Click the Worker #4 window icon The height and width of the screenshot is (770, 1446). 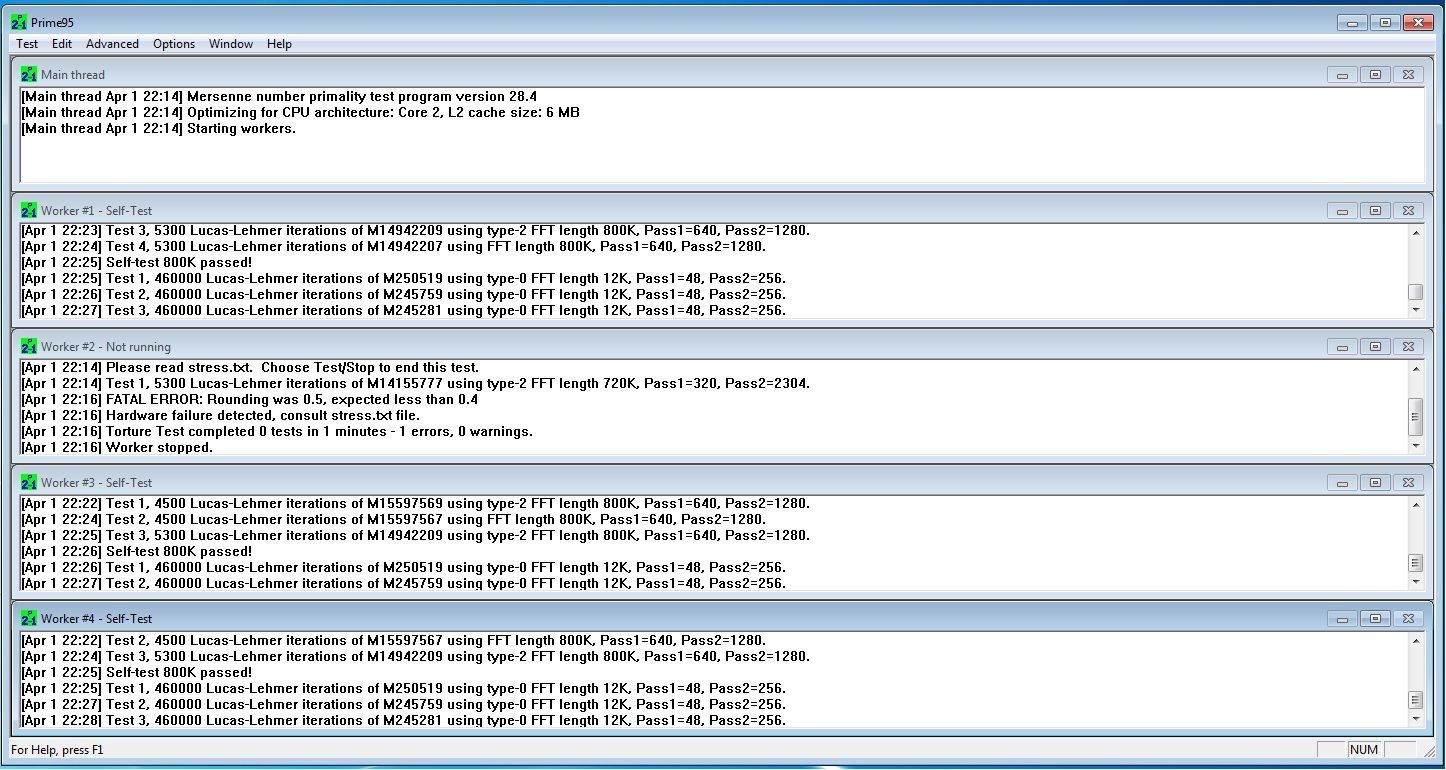28,618
